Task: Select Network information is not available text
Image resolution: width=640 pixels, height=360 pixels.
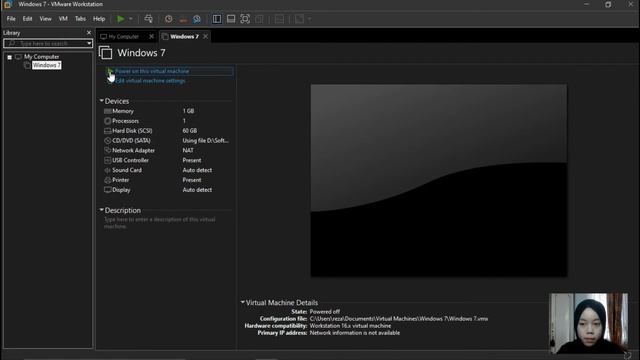Action: click(x=355, y=333)
